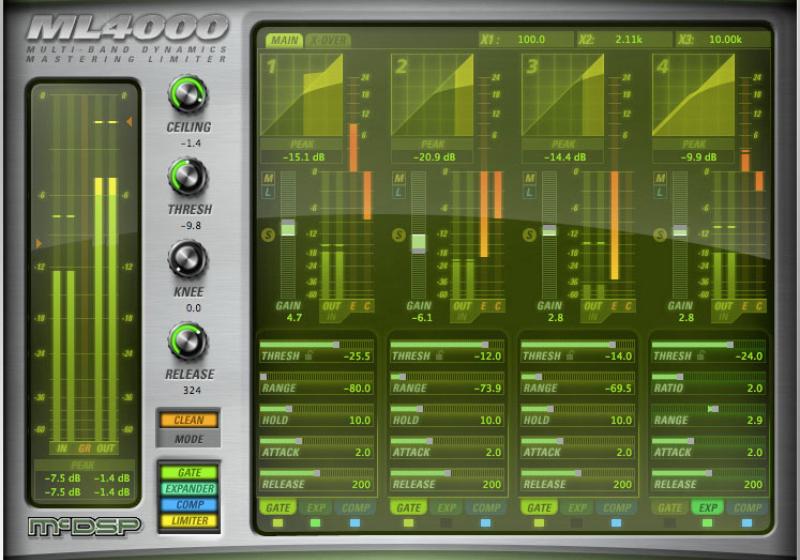
Task: Click the McDSP logo
Action: 84,526
